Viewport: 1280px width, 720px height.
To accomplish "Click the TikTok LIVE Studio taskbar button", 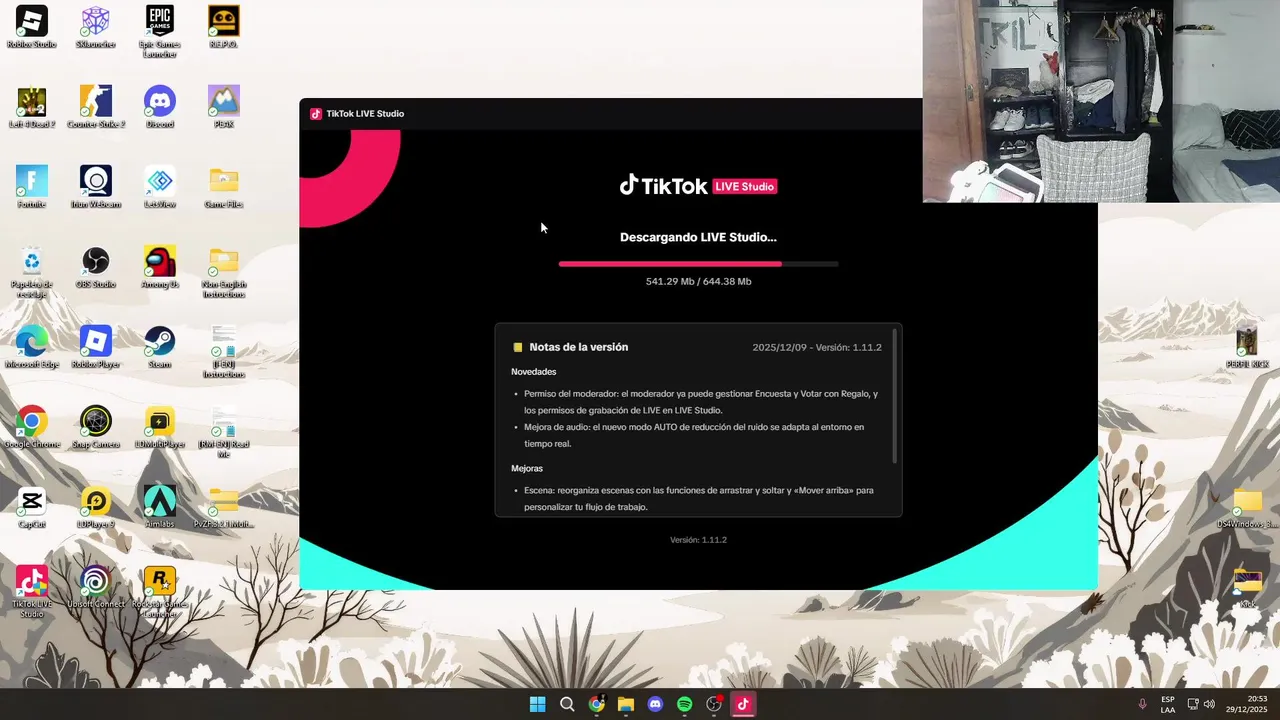I will [x=743, y=704].
